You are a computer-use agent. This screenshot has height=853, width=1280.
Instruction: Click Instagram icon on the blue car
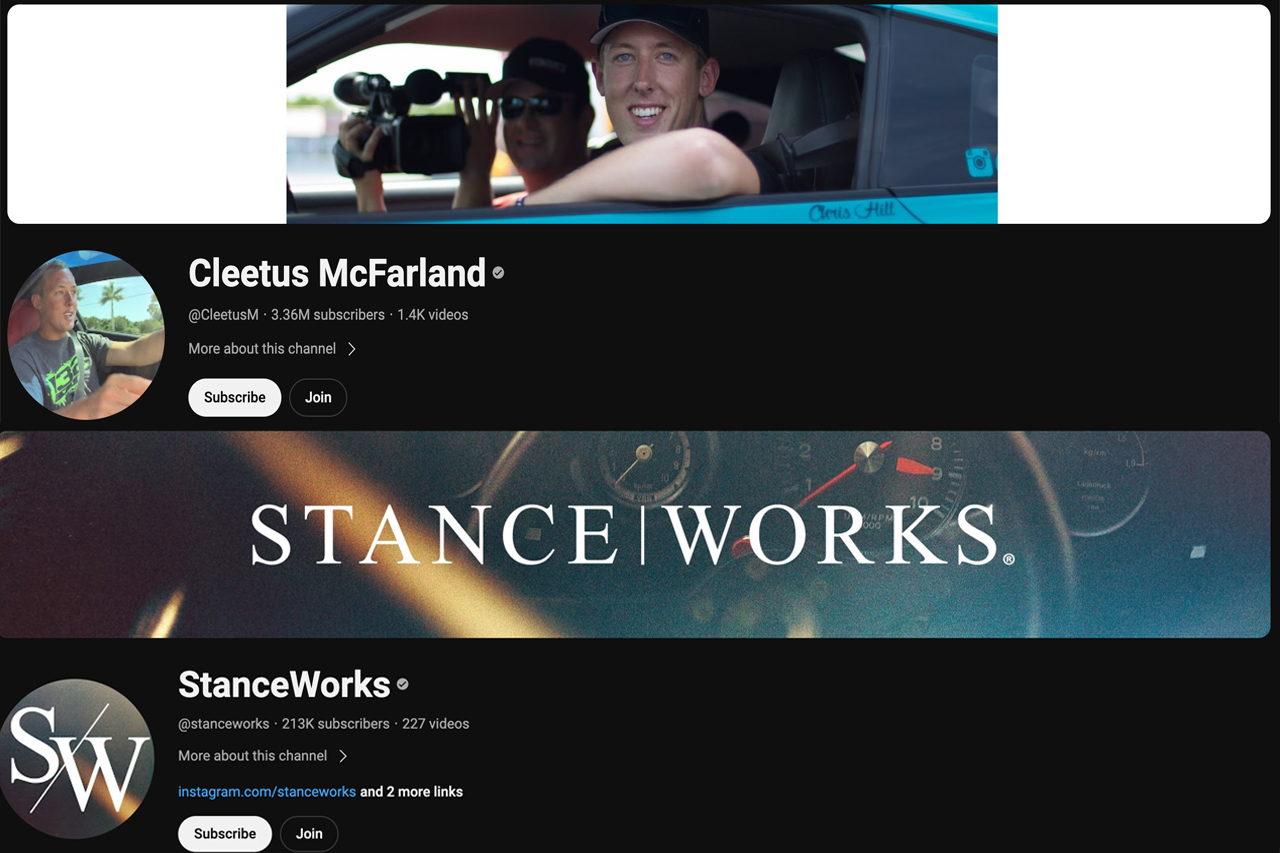point(979,162)
